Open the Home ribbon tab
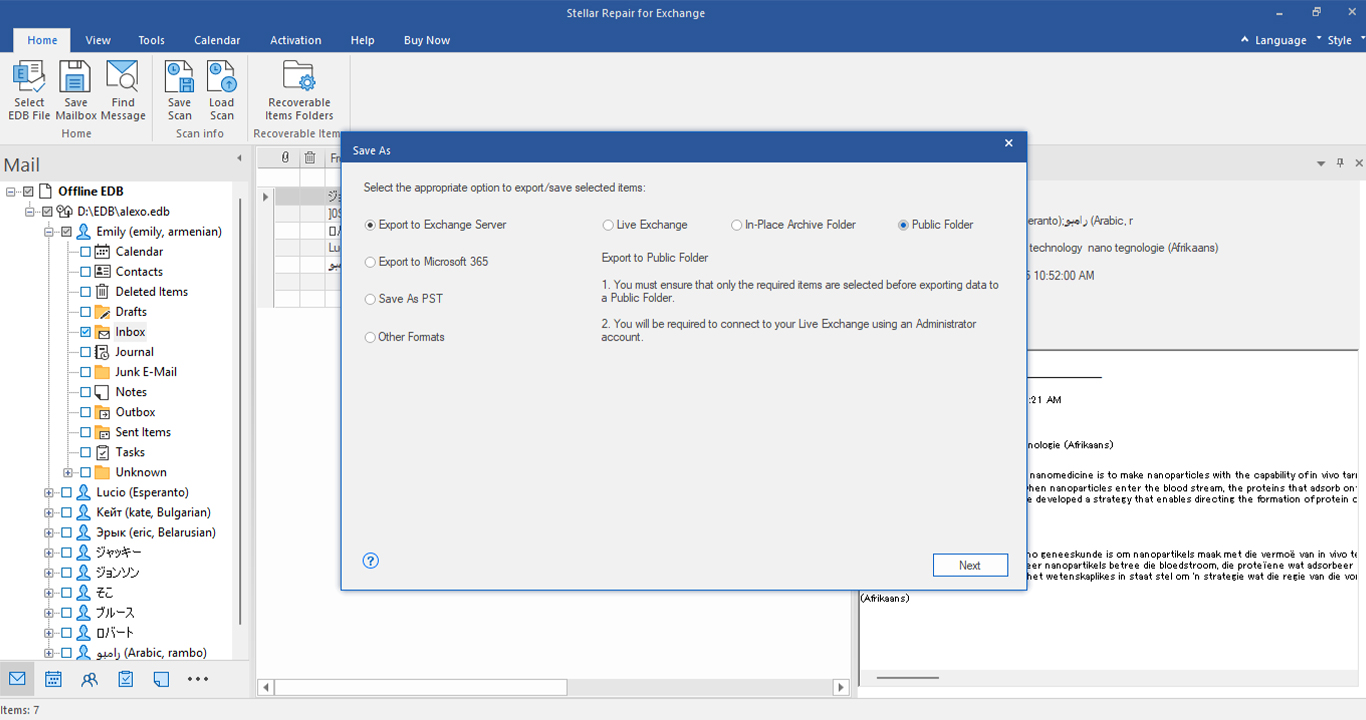The image size is (1366, 720). (x=42, y=40)
